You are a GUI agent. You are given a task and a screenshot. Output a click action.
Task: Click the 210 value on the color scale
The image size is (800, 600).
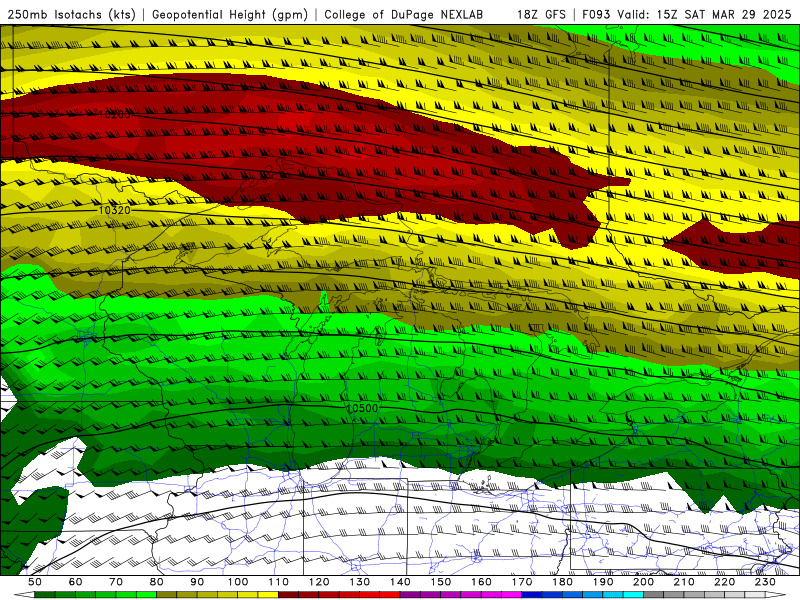point(684,582)
